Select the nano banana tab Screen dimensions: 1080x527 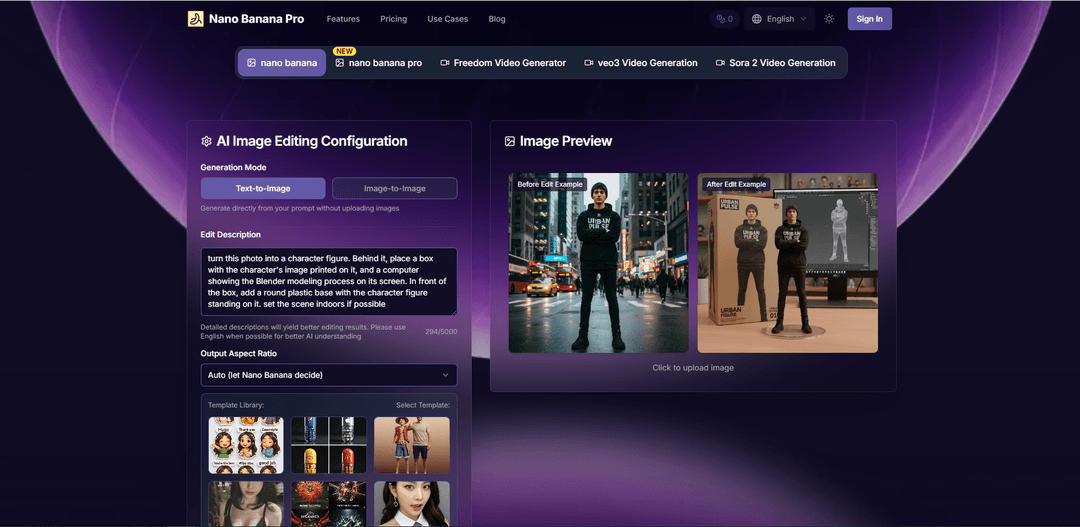[x=282, y=63]
